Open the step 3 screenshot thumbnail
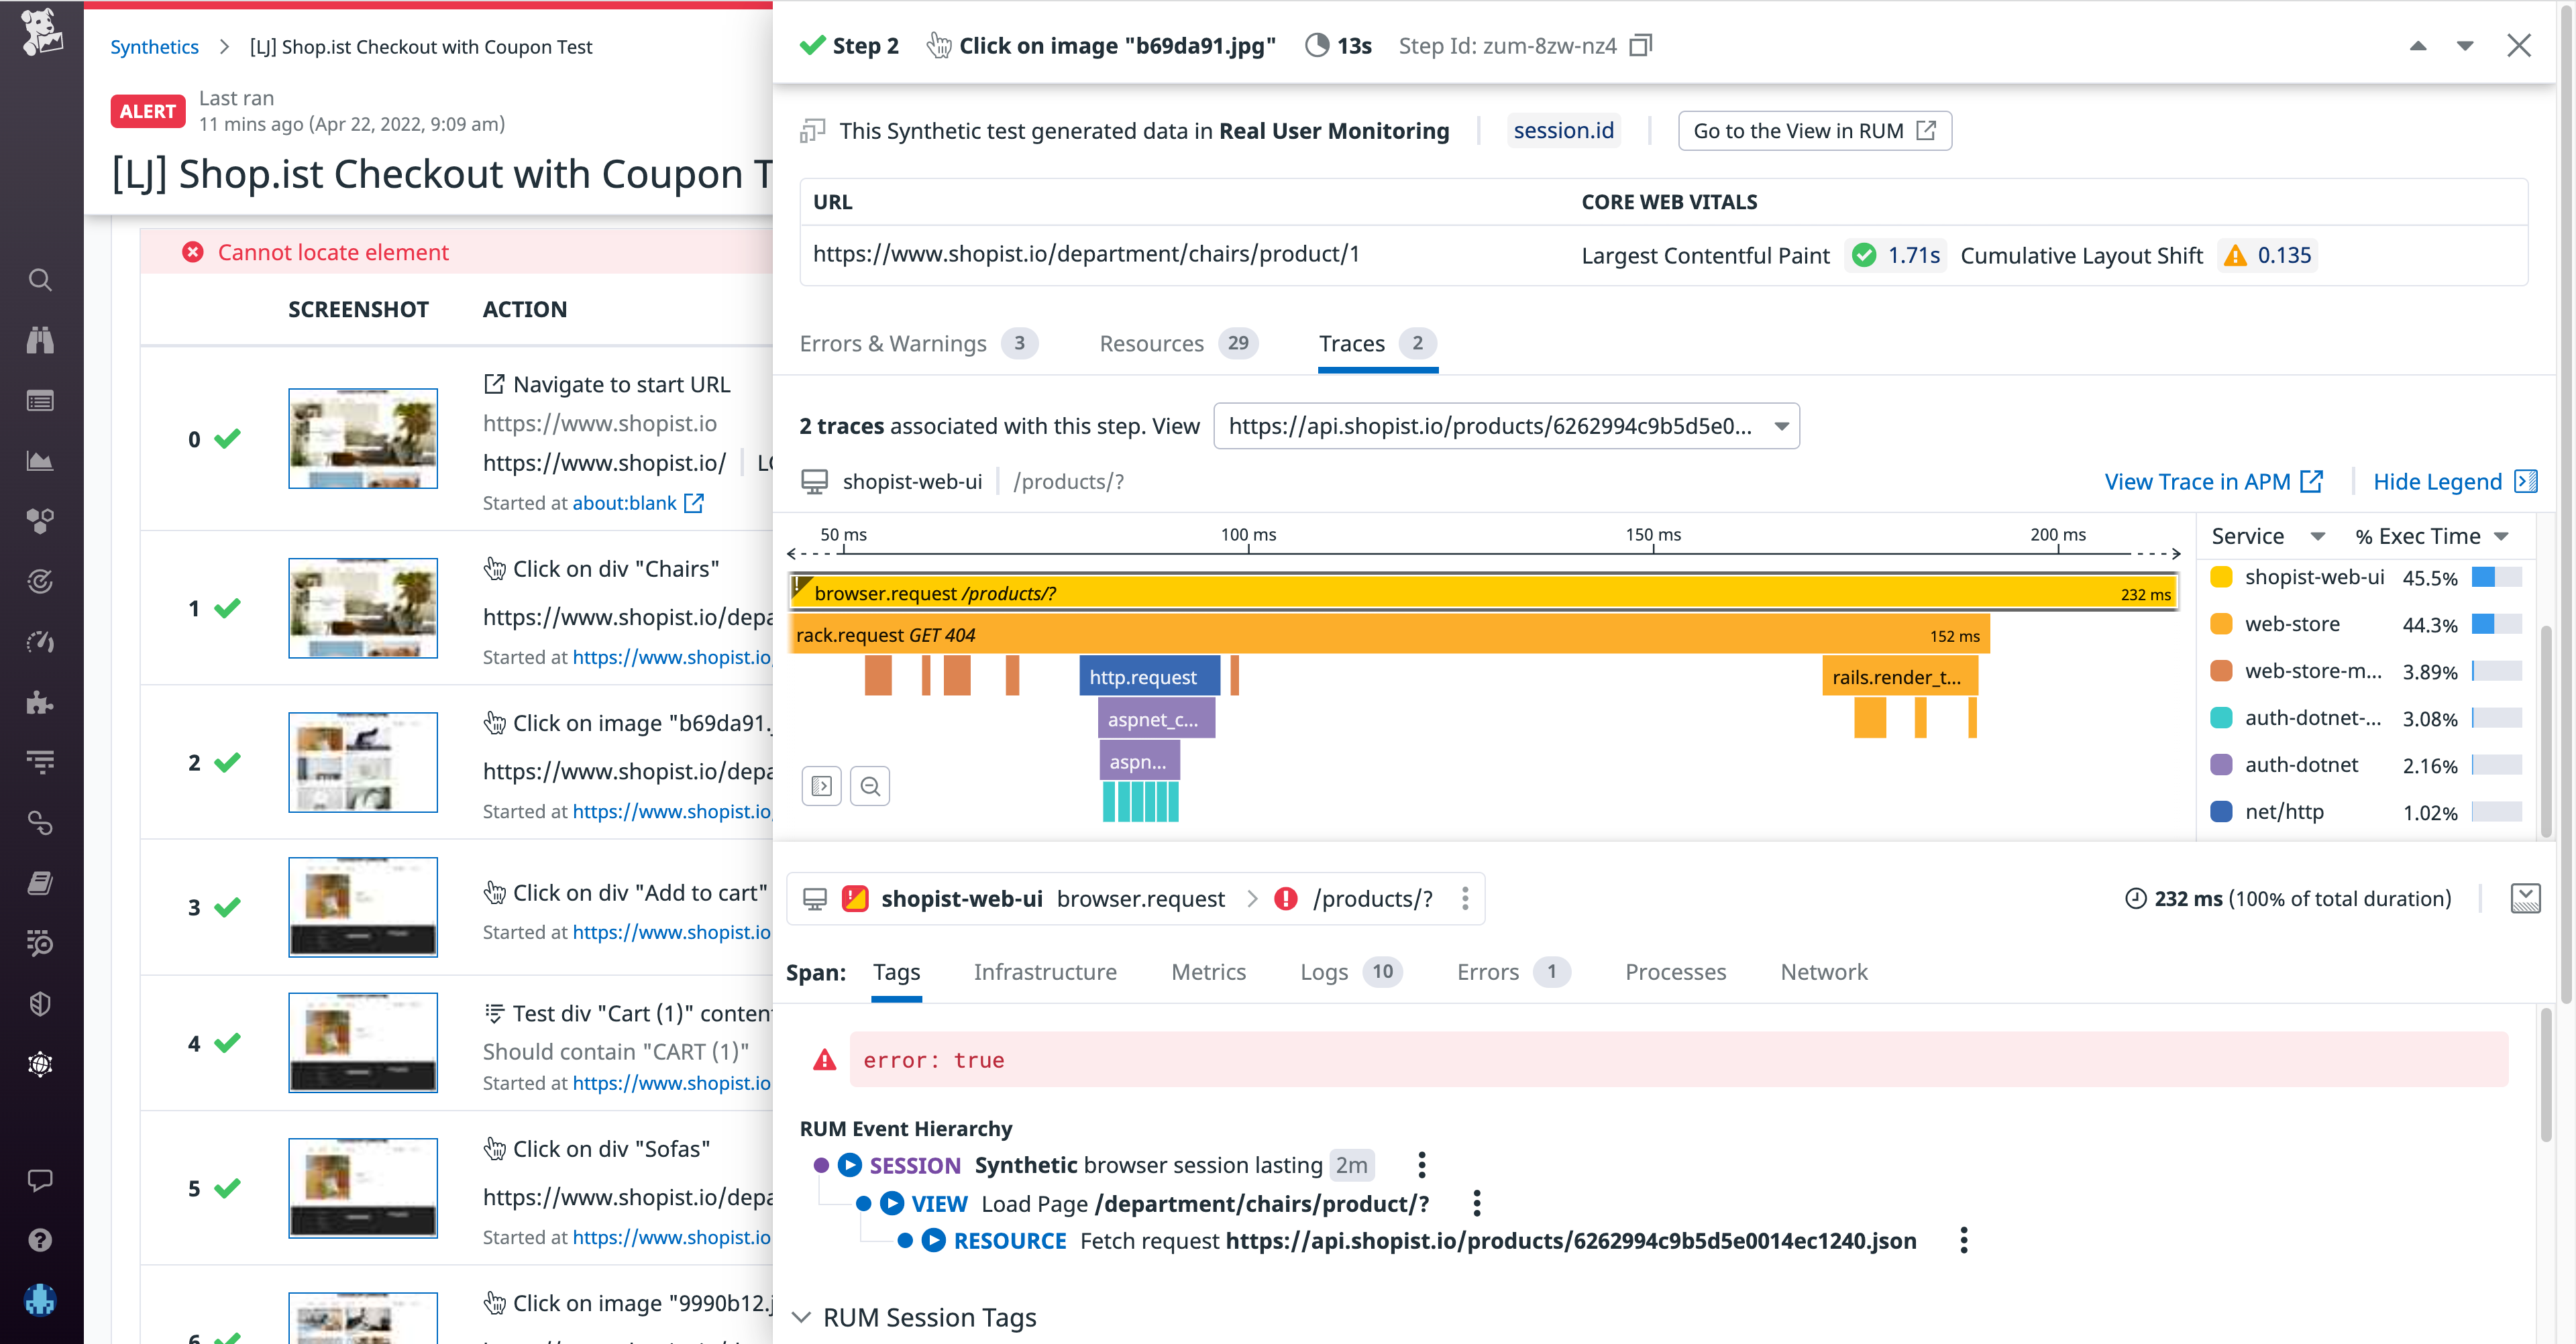The height and width of the screenshot is (1344, 2576). 362,906
